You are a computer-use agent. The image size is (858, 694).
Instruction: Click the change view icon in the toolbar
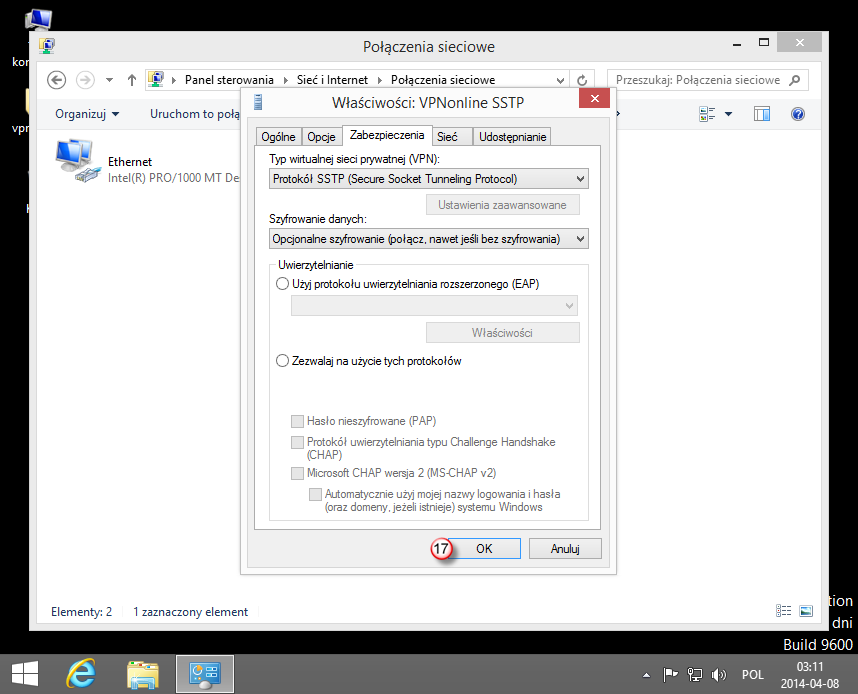[x=707, y=114]
